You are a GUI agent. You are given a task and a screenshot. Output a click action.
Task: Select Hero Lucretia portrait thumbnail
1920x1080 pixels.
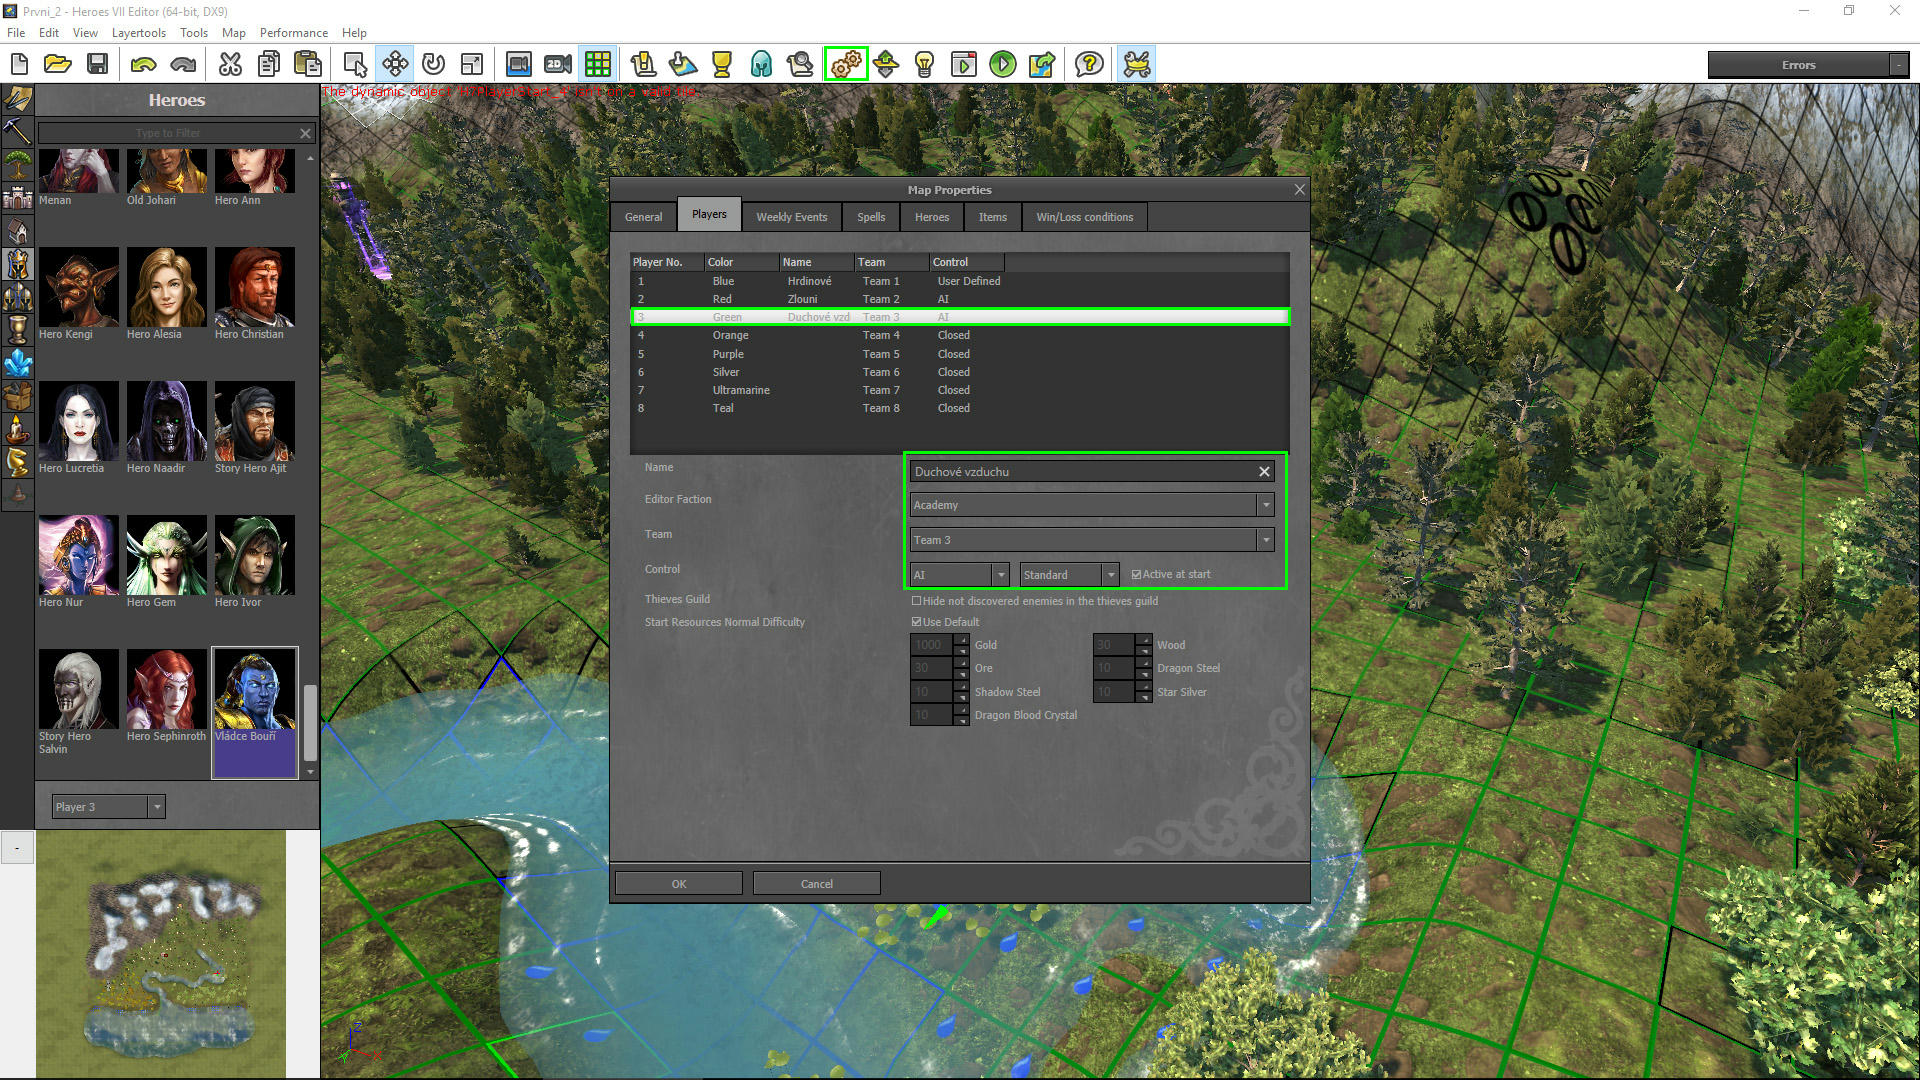point(78,420)
